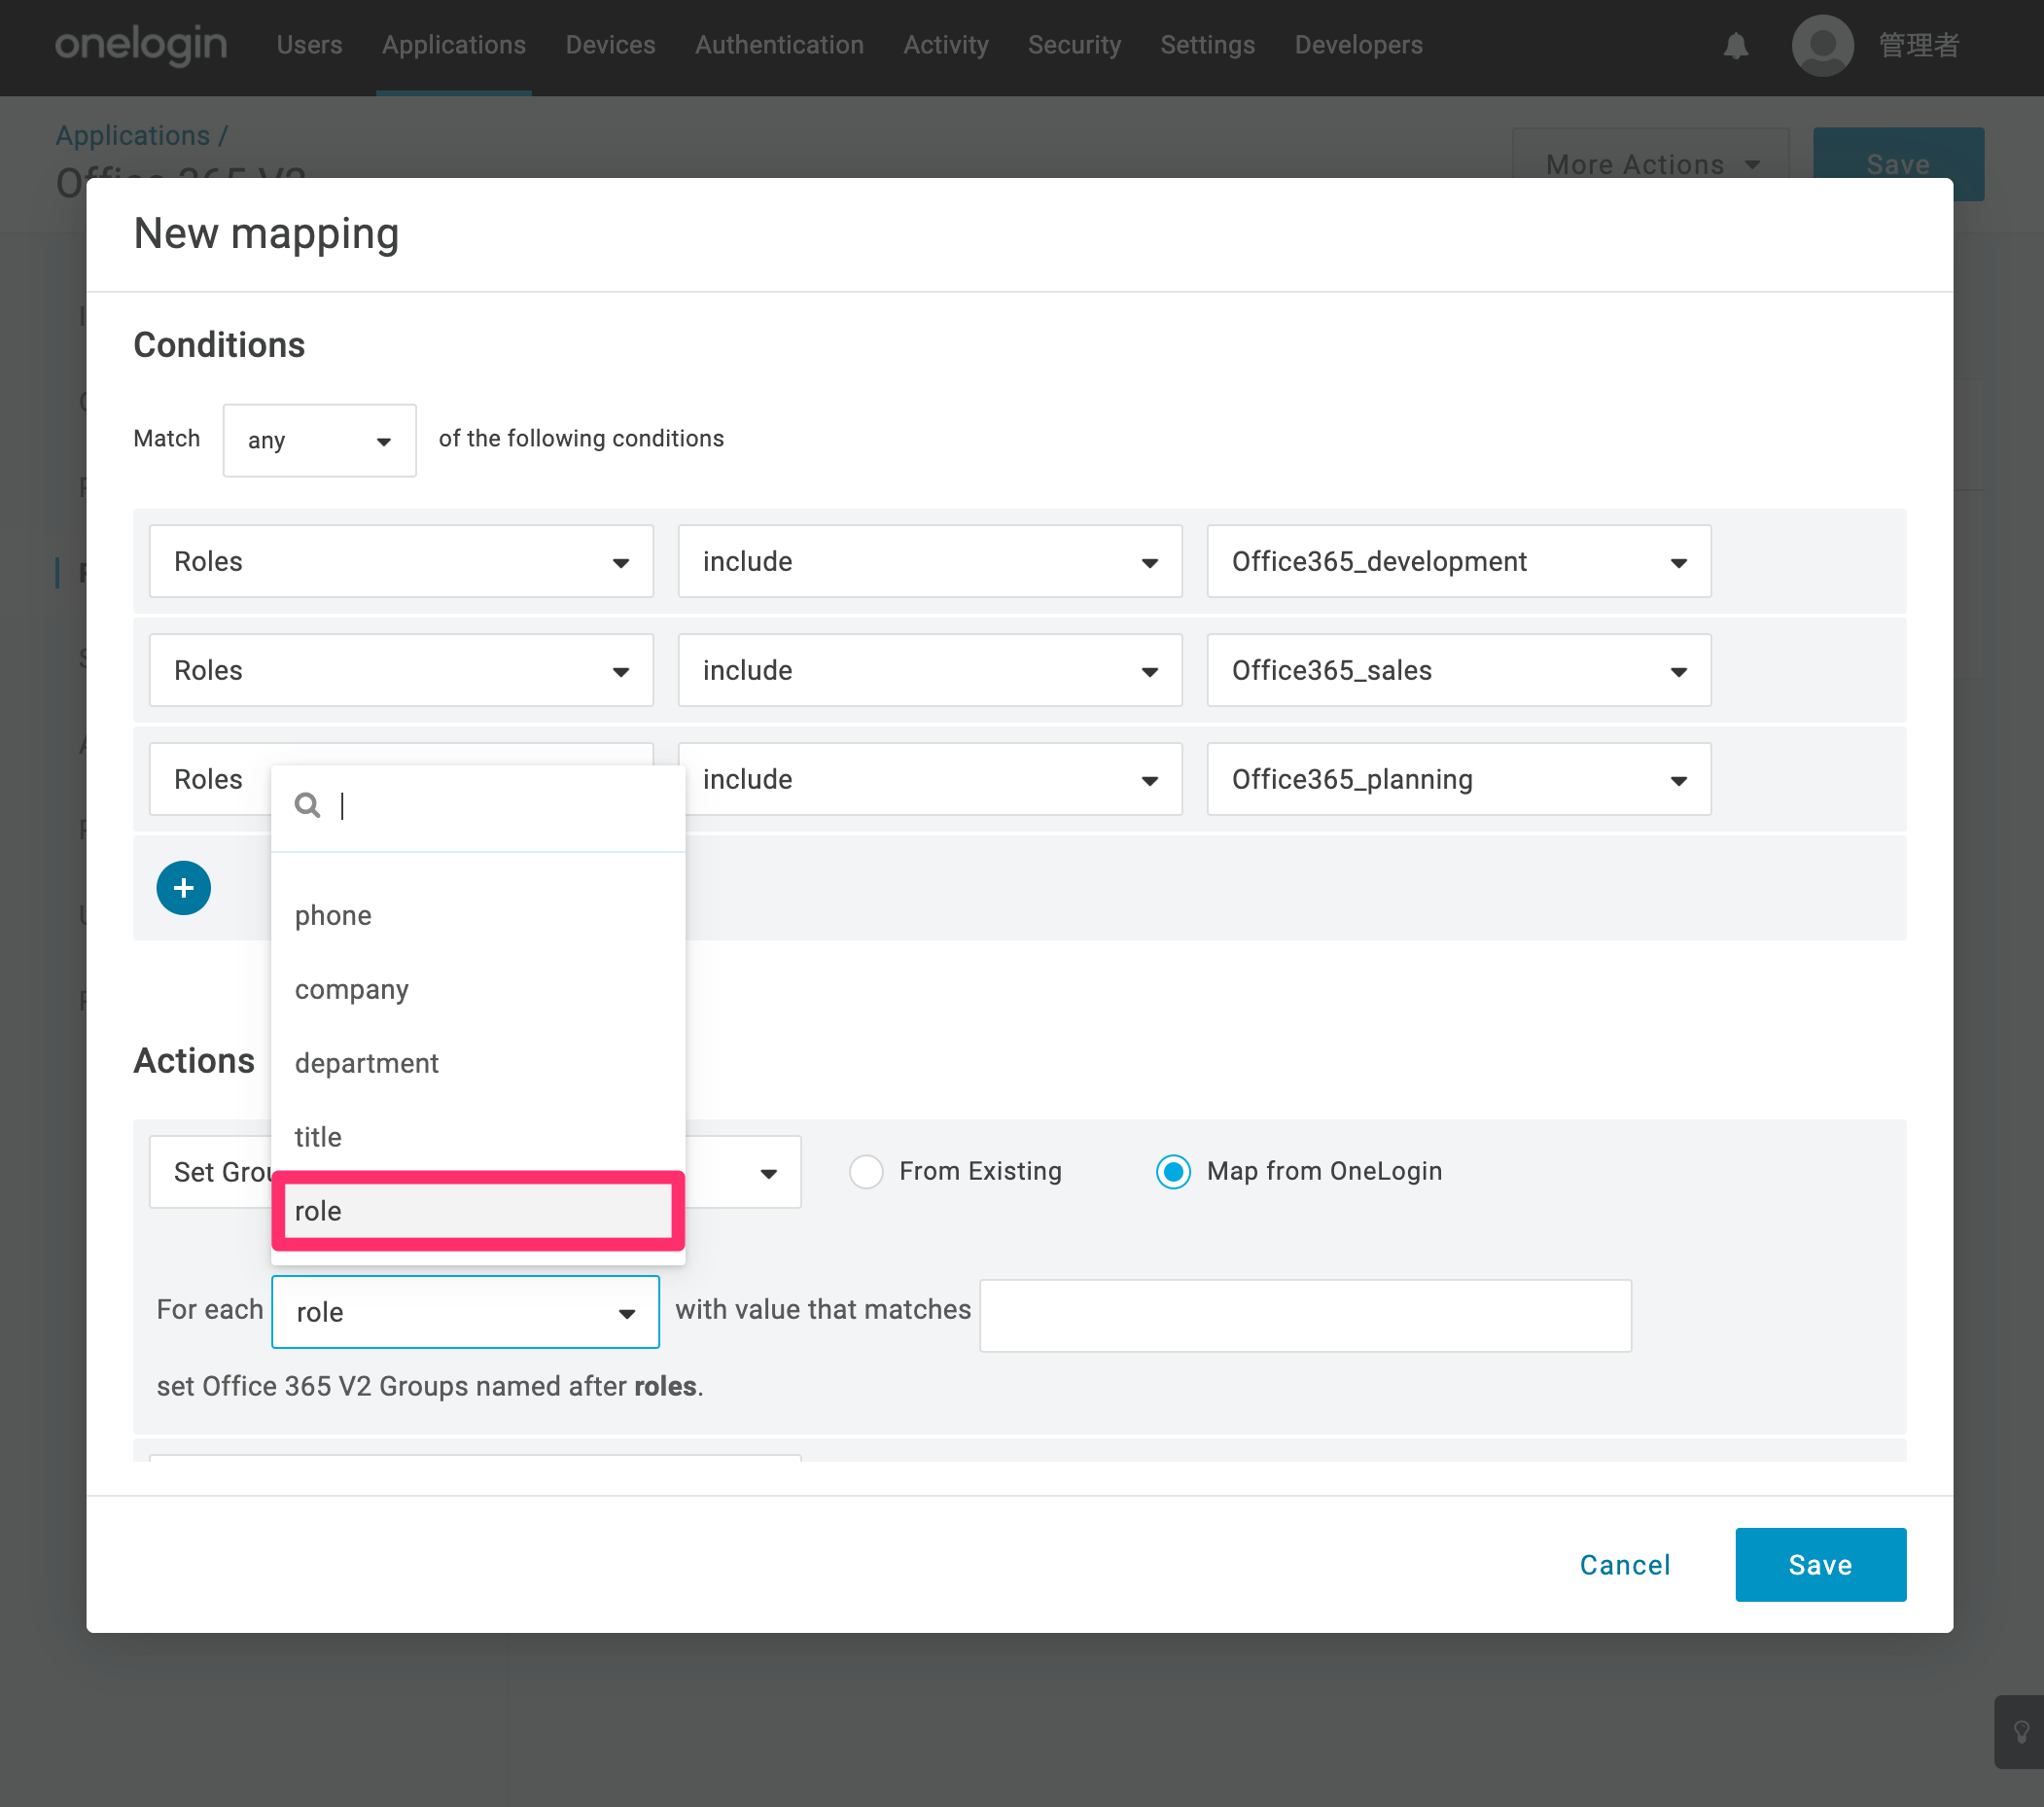
Task: Click the search icon in dropdown
Action: pos(307,805)
